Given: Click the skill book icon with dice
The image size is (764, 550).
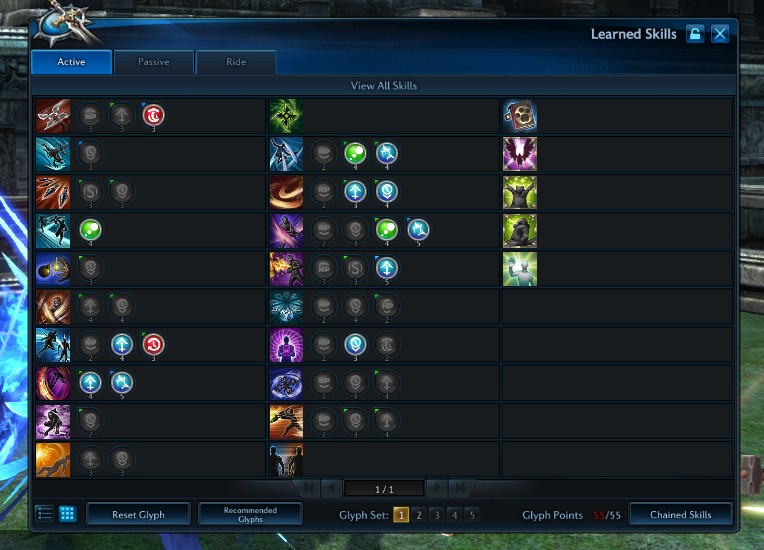Looking at the screenshot, I should pyautogui.click(x=520, y=116).
